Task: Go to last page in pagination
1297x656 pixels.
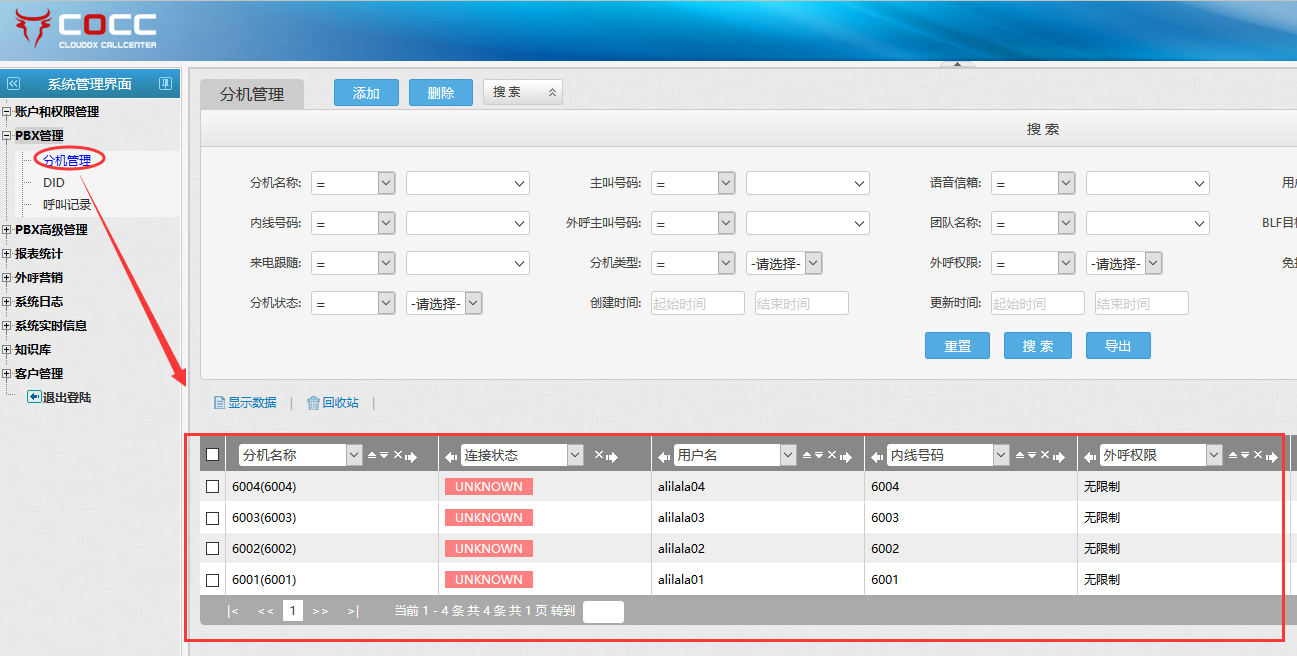Action: 352,611
